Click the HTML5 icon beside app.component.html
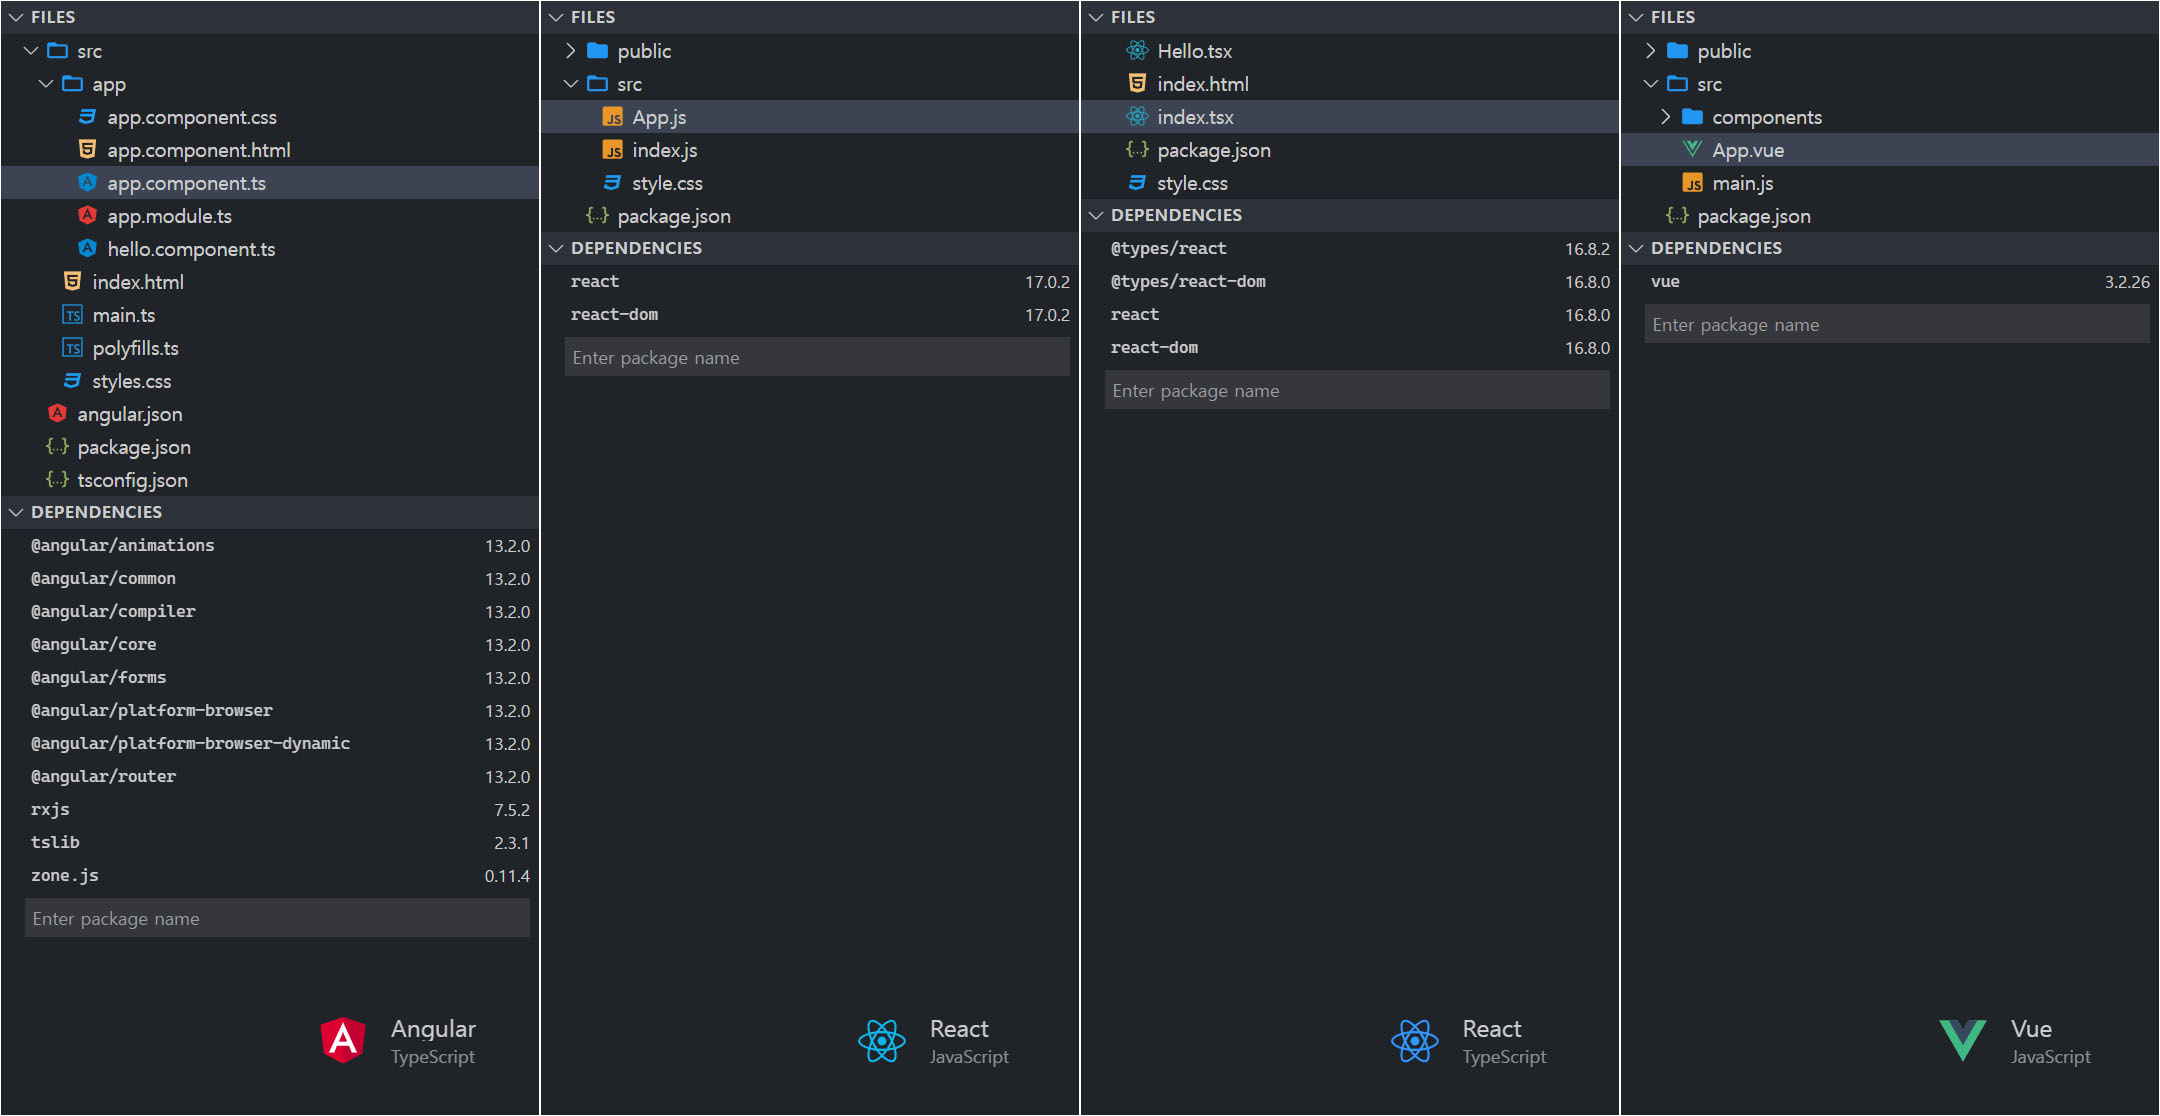 click(x=88, y=150)
